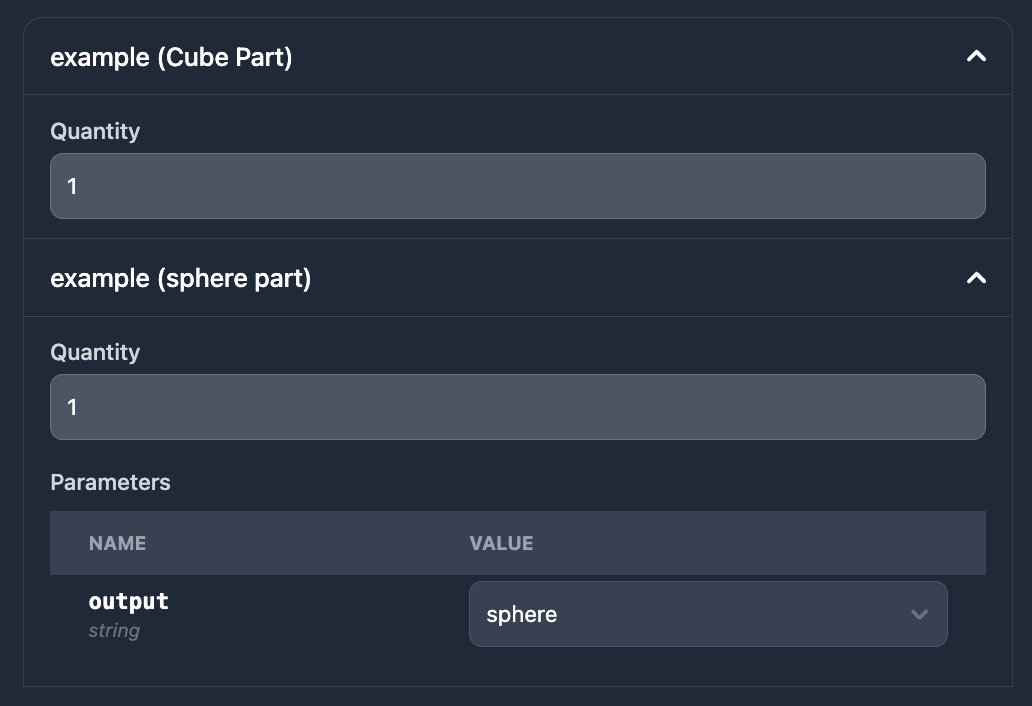The image size is (1032, 706).
Task: Click the Quantity label under Cube Part
Action: (x=95, y=131)
